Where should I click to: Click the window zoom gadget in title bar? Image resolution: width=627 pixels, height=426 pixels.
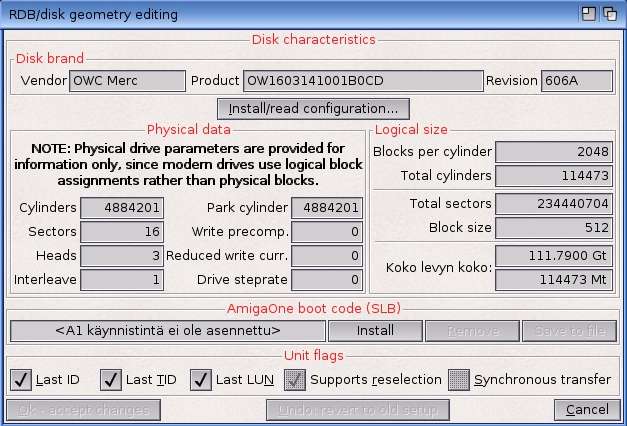point(589,14)
